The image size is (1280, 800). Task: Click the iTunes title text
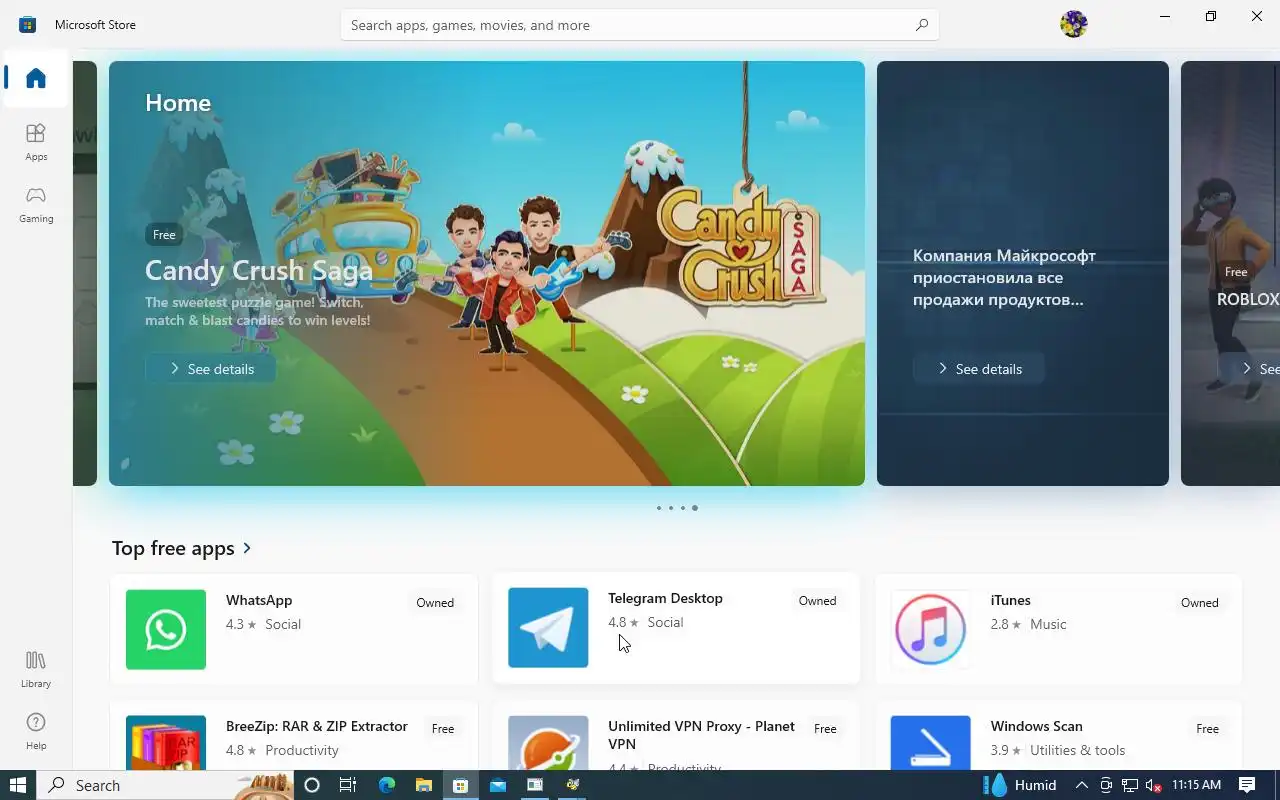pos(1010,600)
